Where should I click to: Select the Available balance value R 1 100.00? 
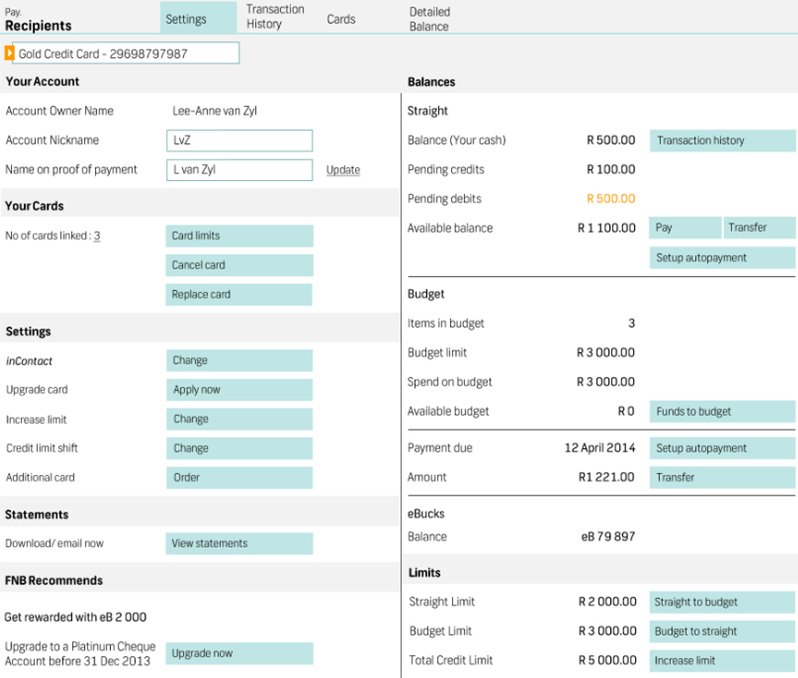click(x=606, y=228)
